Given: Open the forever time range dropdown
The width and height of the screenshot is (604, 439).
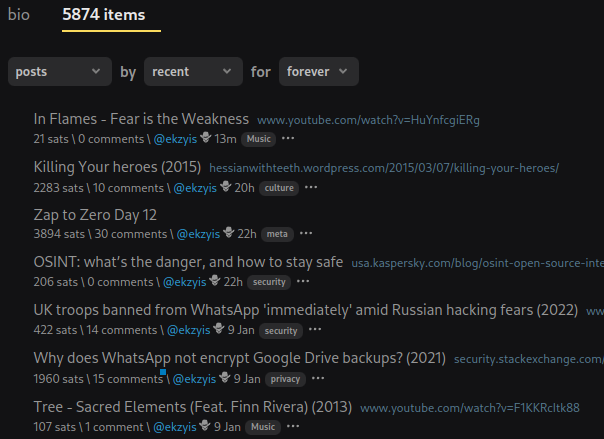Looking at the screenshot, I should click(x=318, y=72).
